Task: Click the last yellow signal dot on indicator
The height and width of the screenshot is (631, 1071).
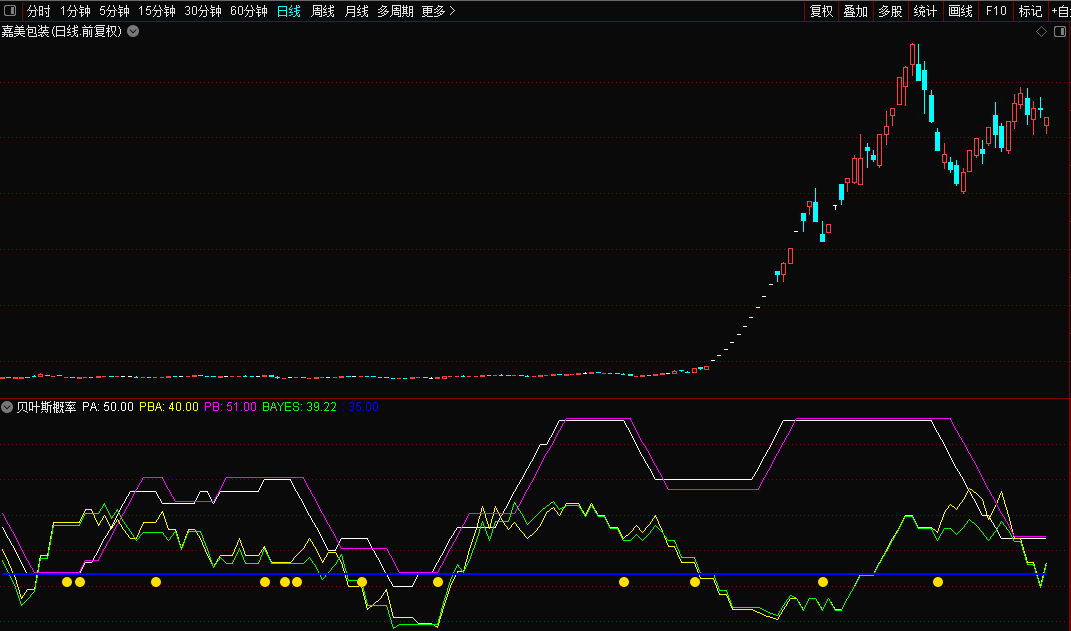Action: 938,582
